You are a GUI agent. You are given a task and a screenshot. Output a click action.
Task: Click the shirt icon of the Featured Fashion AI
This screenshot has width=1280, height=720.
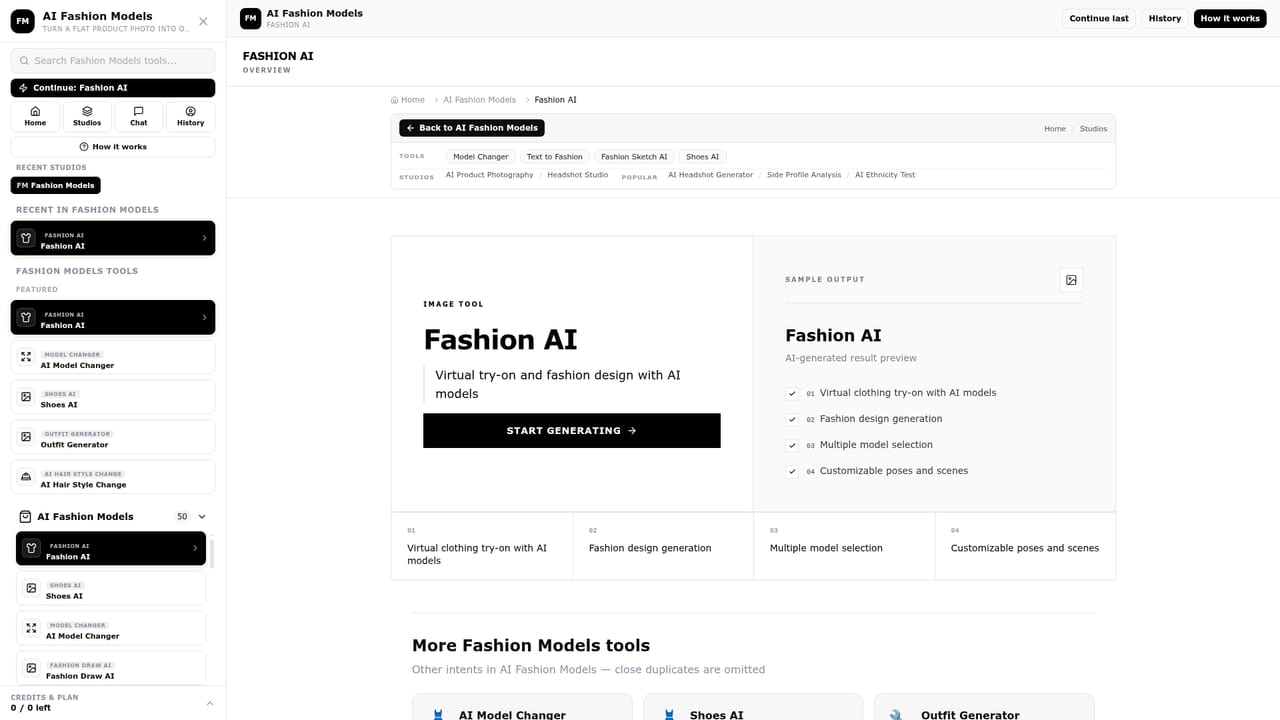[26, 317]
